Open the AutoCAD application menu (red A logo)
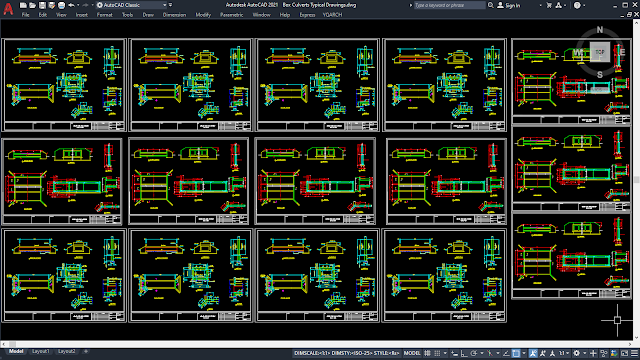 click(8, 9)
